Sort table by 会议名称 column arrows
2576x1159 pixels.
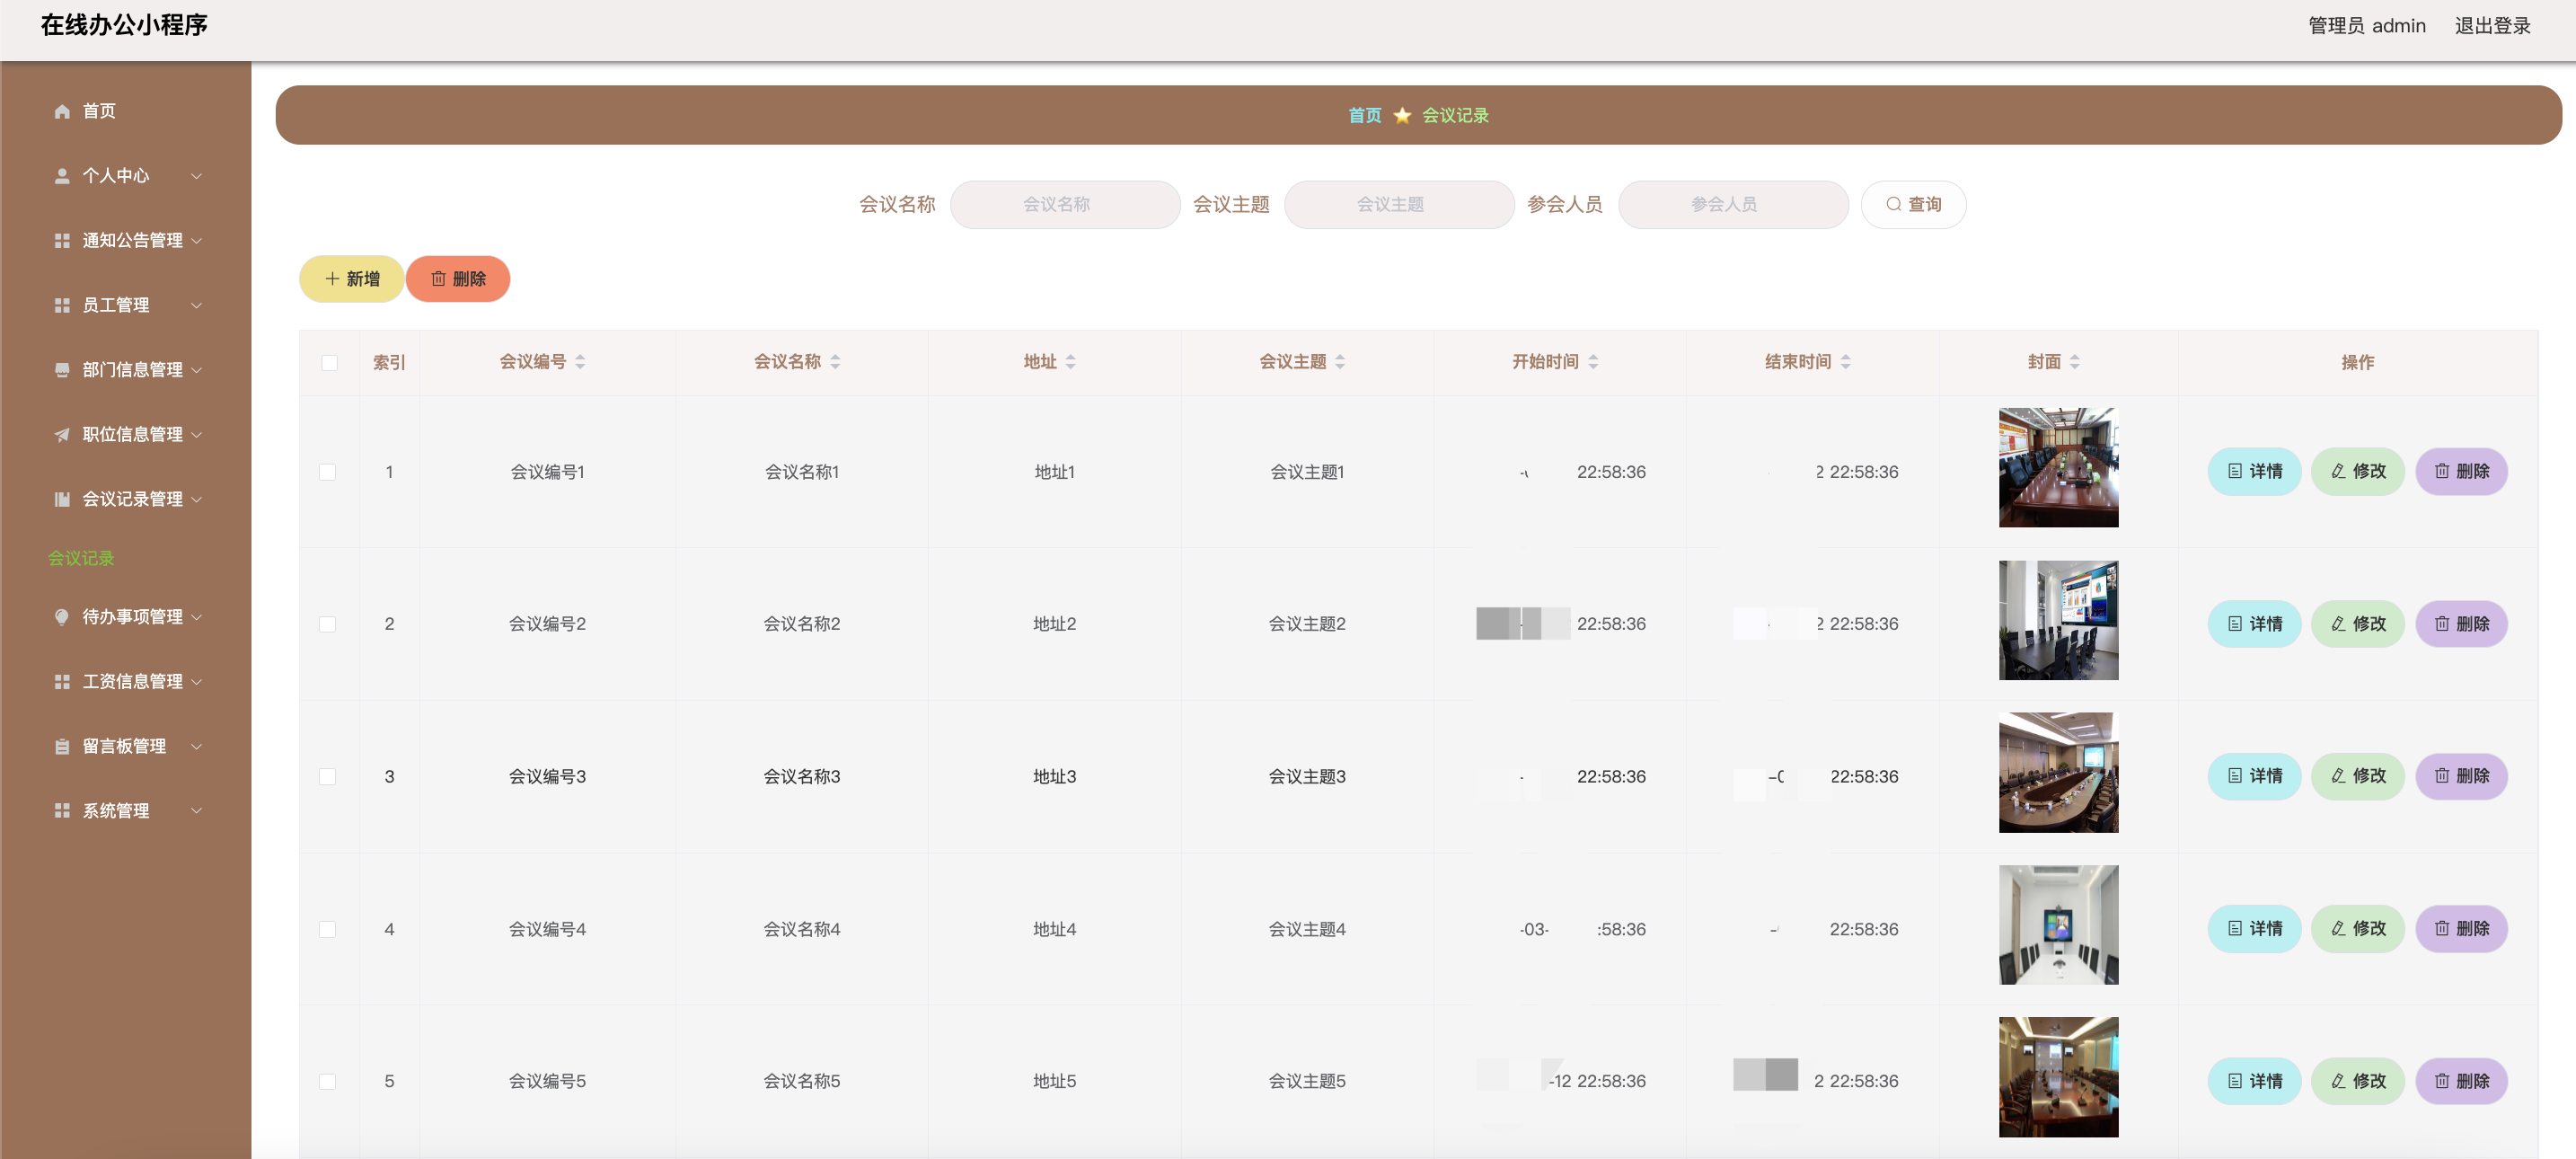835,362
